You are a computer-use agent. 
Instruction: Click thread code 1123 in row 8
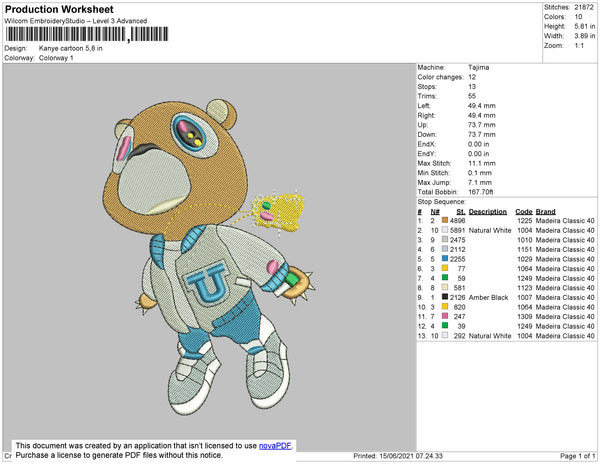point(525,288)
